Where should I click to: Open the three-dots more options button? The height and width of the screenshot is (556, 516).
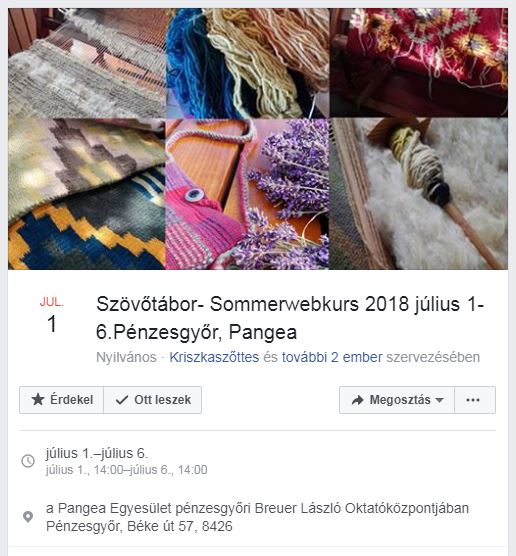click(x=475, y=400)
